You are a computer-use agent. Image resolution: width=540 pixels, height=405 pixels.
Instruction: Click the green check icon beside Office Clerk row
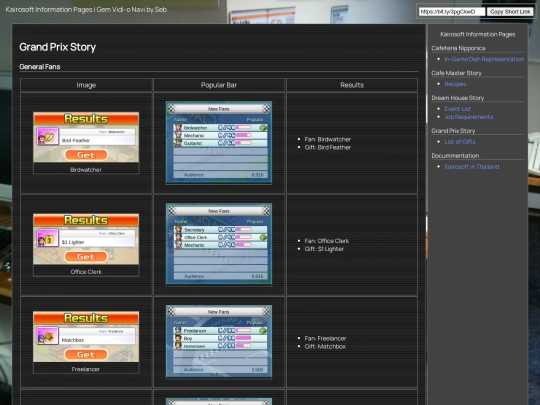coord(263,237)
